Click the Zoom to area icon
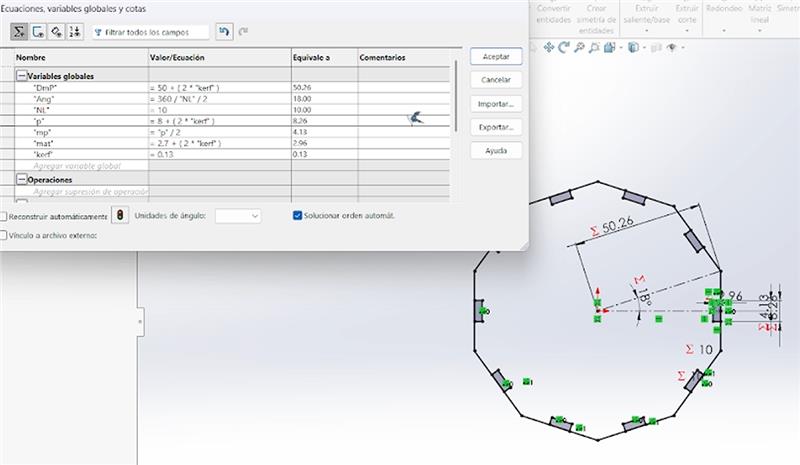This screenshot has height=465, width=800. click(594, 47)
